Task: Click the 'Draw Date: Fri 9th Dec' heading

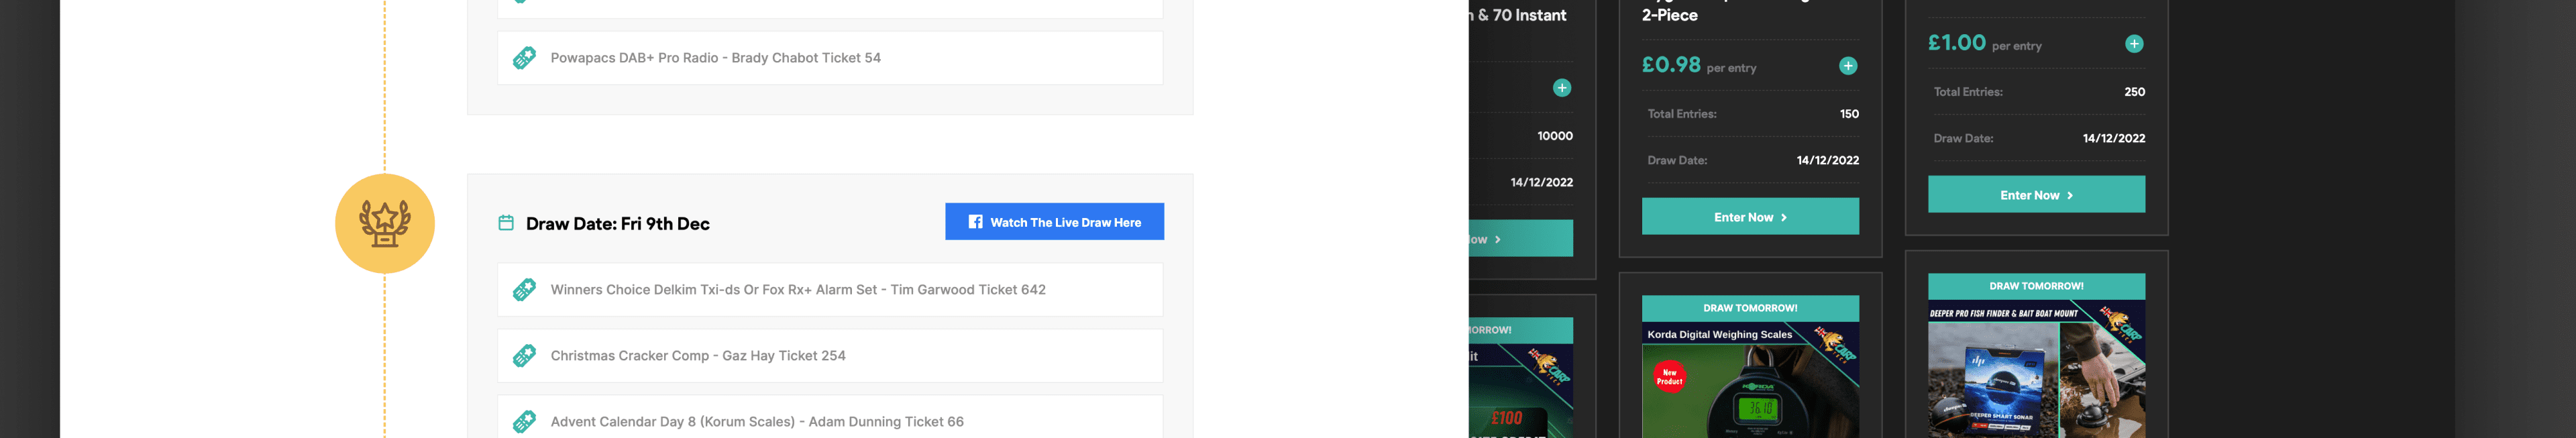Action: (x=618, y=224)
